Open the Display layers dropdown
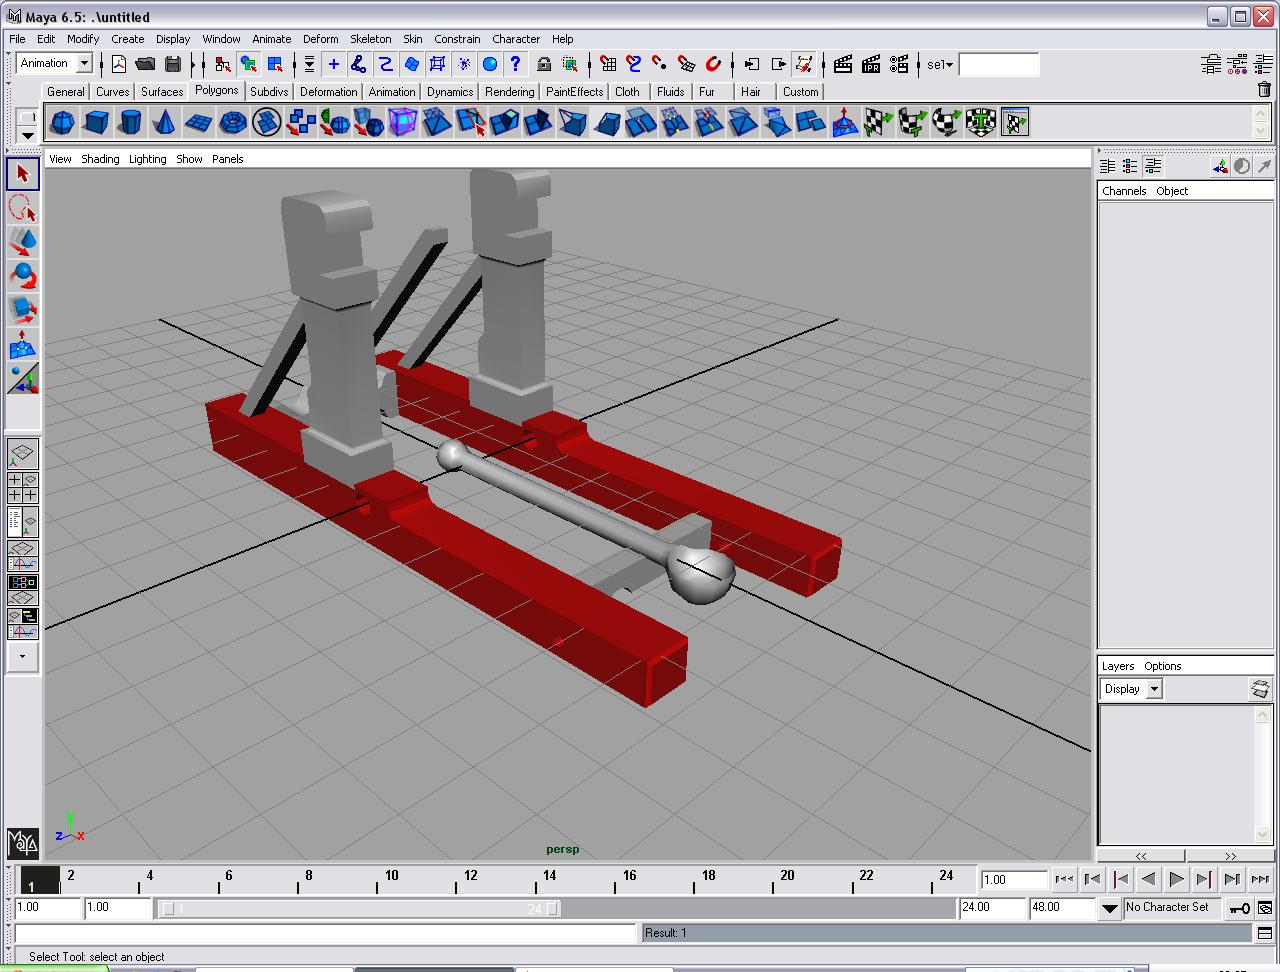The height and width of the screenshot is (972, 1280). click(1154, 689)
